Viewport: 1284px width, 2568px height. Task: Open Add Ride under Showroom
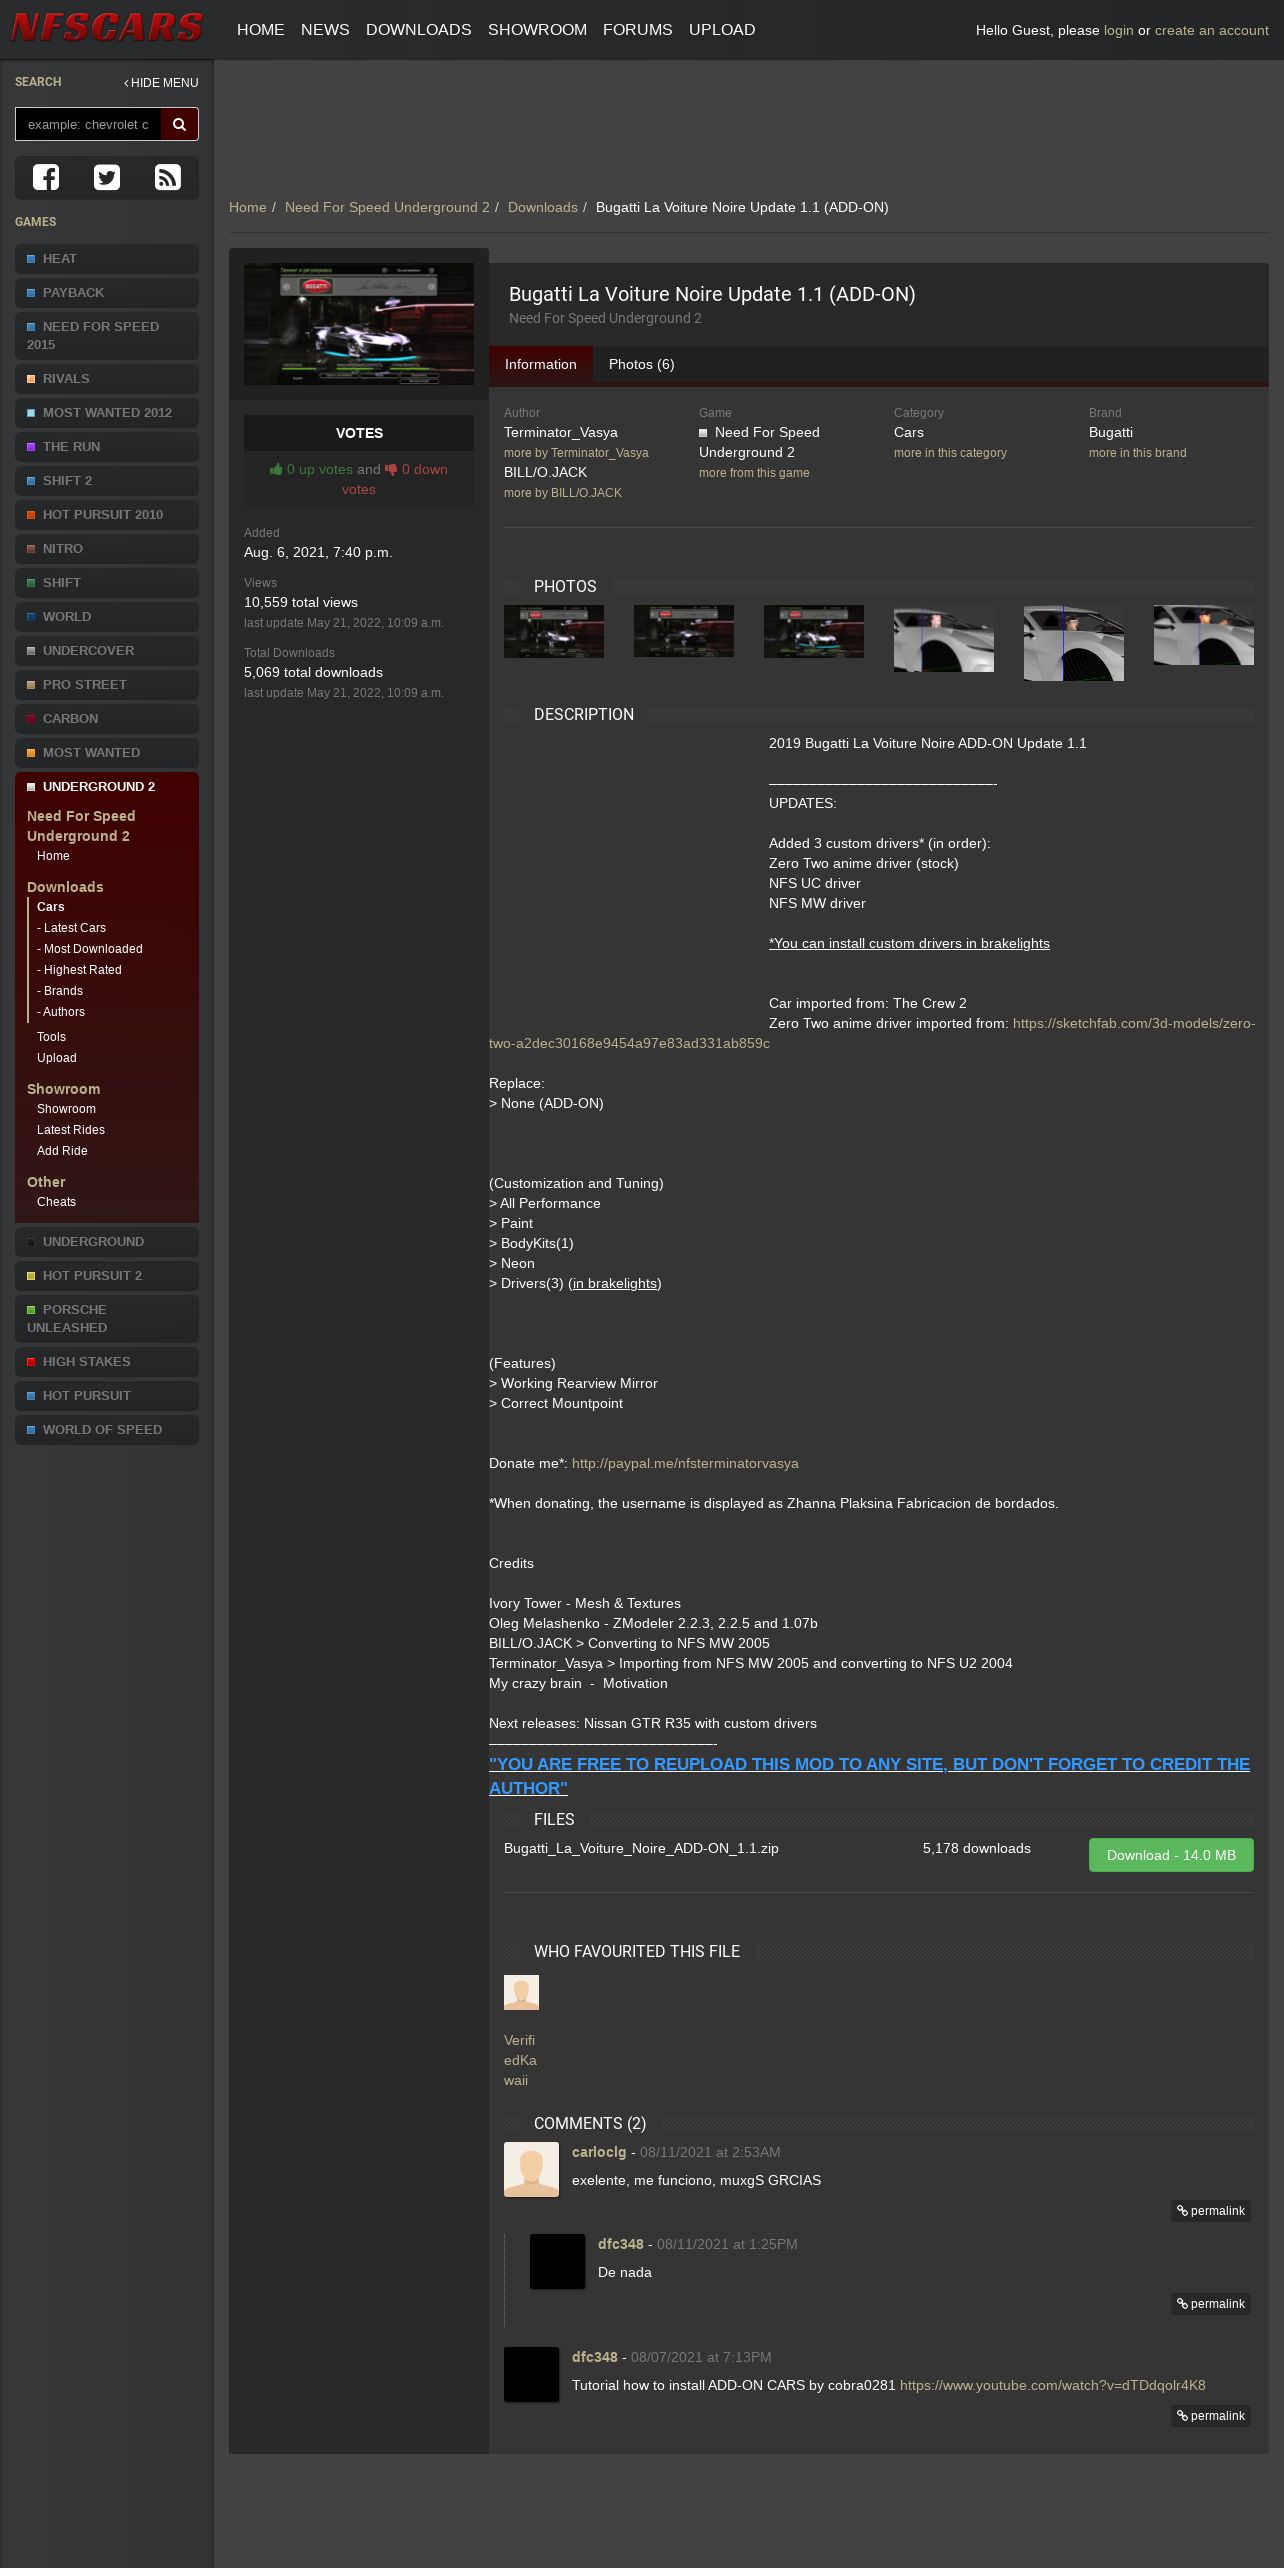[62, 1151]
